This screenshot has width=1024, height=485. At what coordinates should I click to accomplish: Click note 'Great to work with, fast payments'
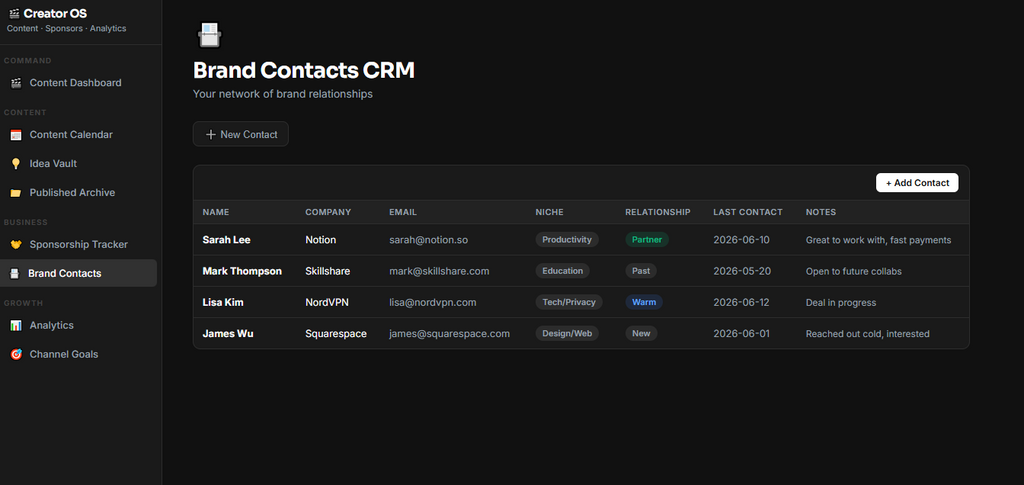click(x=878, y=240)
